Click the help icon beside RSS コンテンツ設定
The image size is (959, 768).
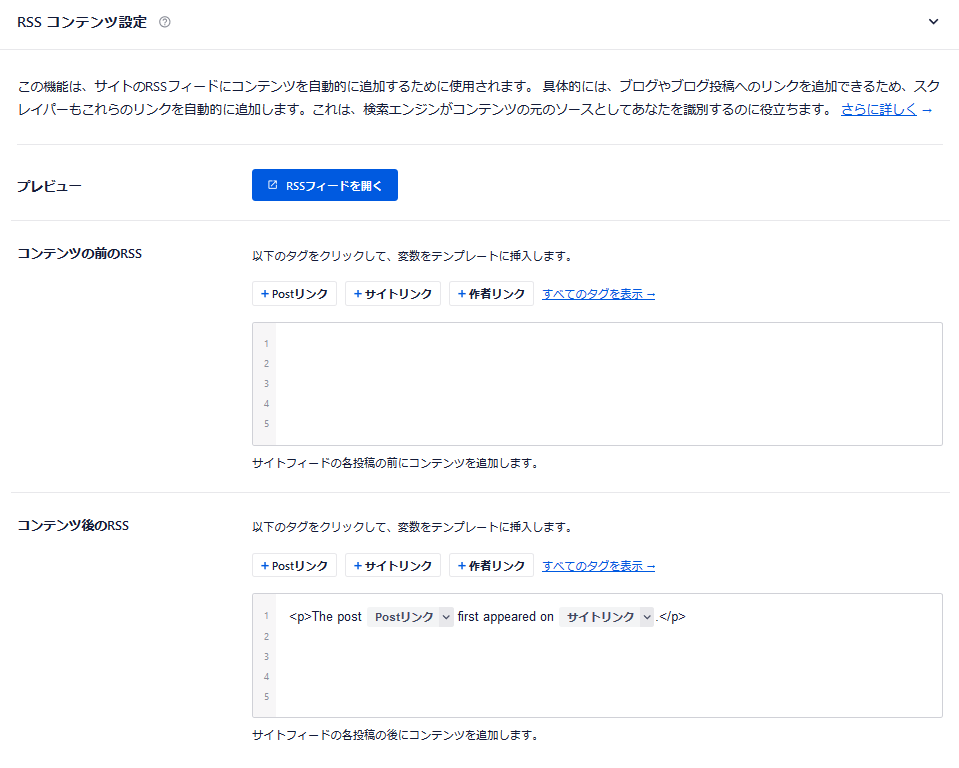point(165,22)
